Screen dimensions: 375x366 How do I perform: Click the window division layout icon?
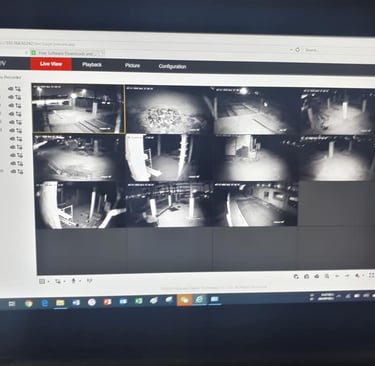[42, 281]
